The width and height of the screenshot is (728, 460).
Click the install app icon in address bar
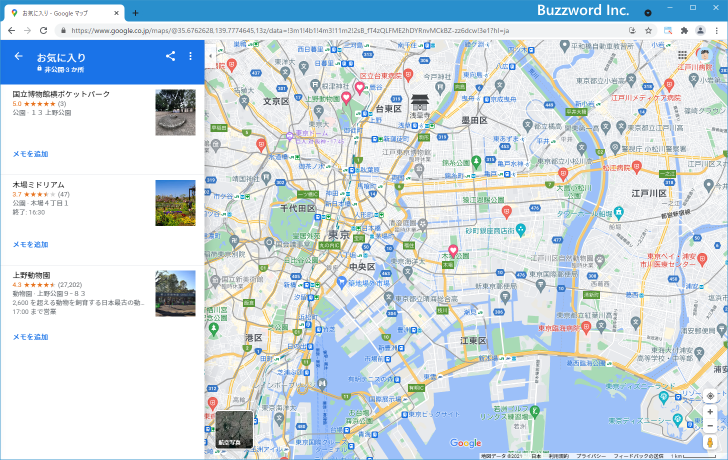632,31
